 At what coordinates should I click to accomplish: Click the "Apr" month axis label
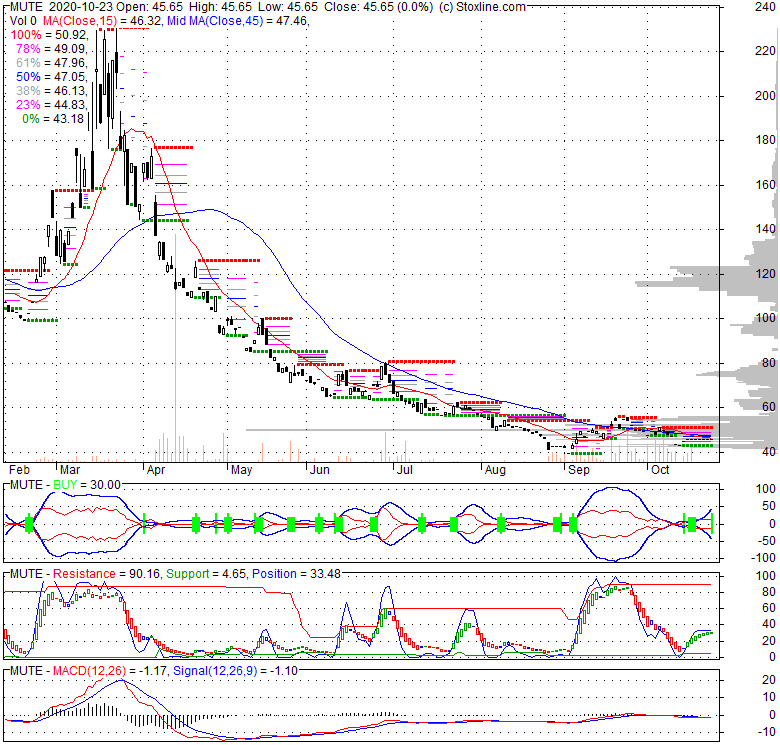[x=156, y=470]
